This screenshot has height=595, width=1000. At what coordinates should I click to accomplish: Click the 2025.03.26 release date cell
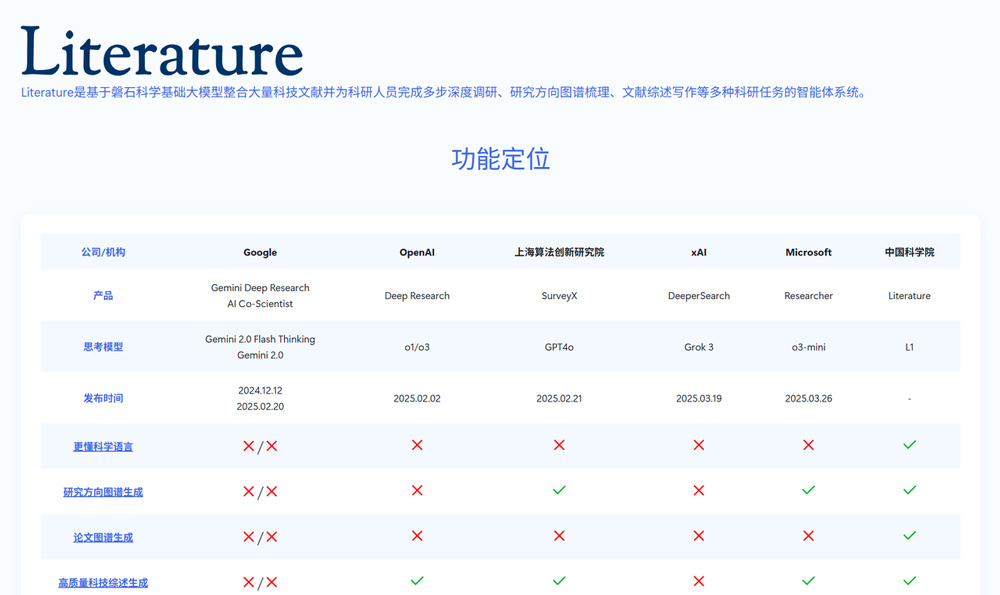click(808, 398)
